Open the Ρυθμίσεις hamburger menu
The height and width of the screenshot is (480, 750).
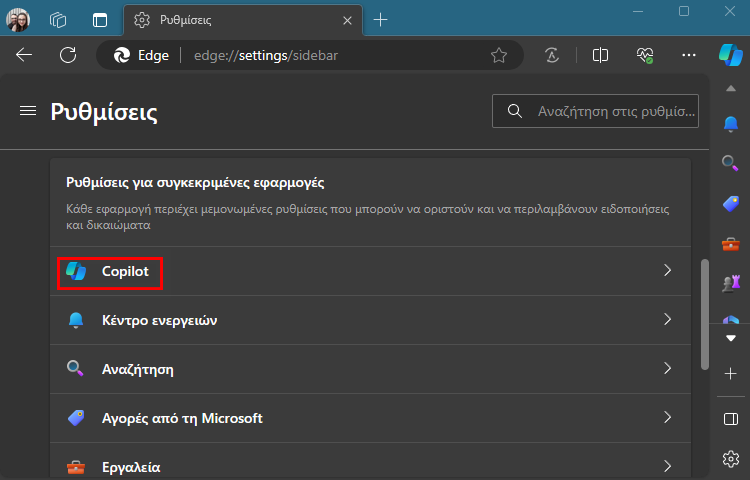pyautogui.click(x=28, y=111)
